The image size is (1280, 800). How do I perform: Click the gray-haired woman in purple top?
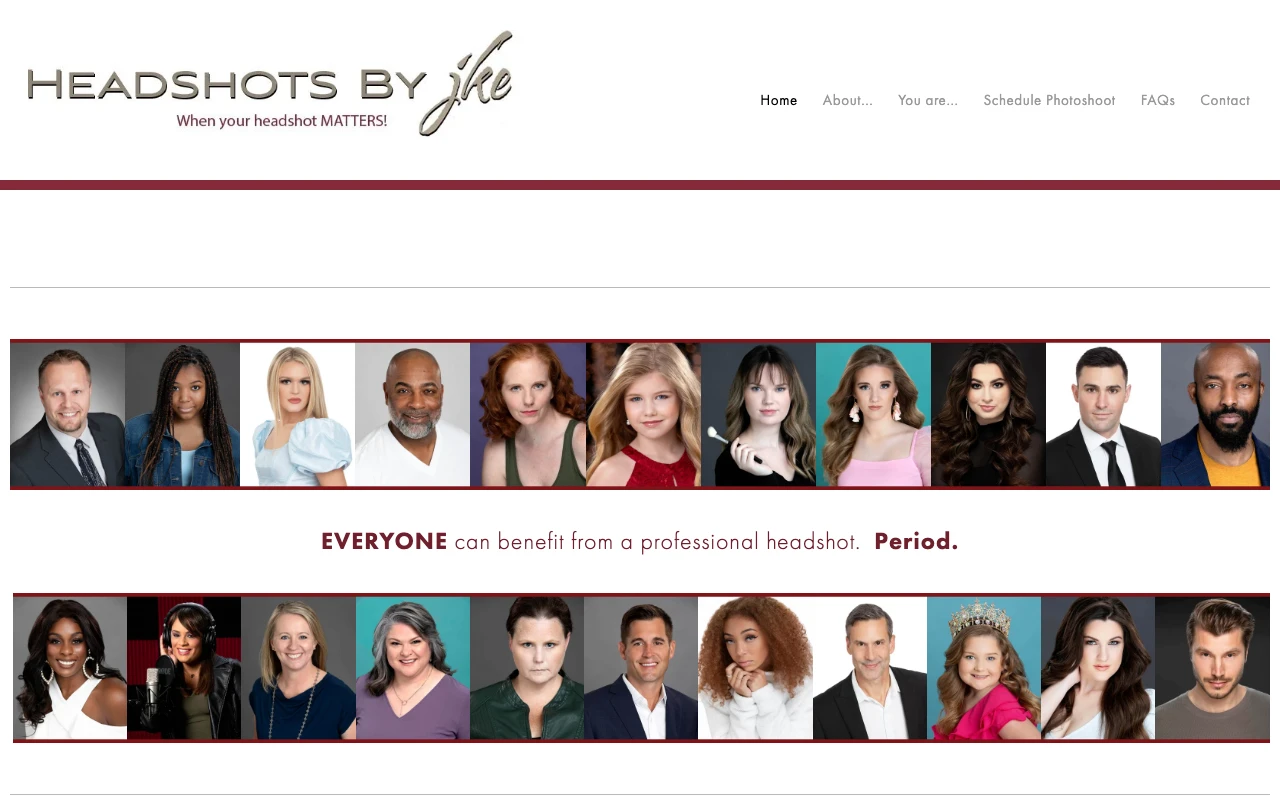click(x=413, y=668)
